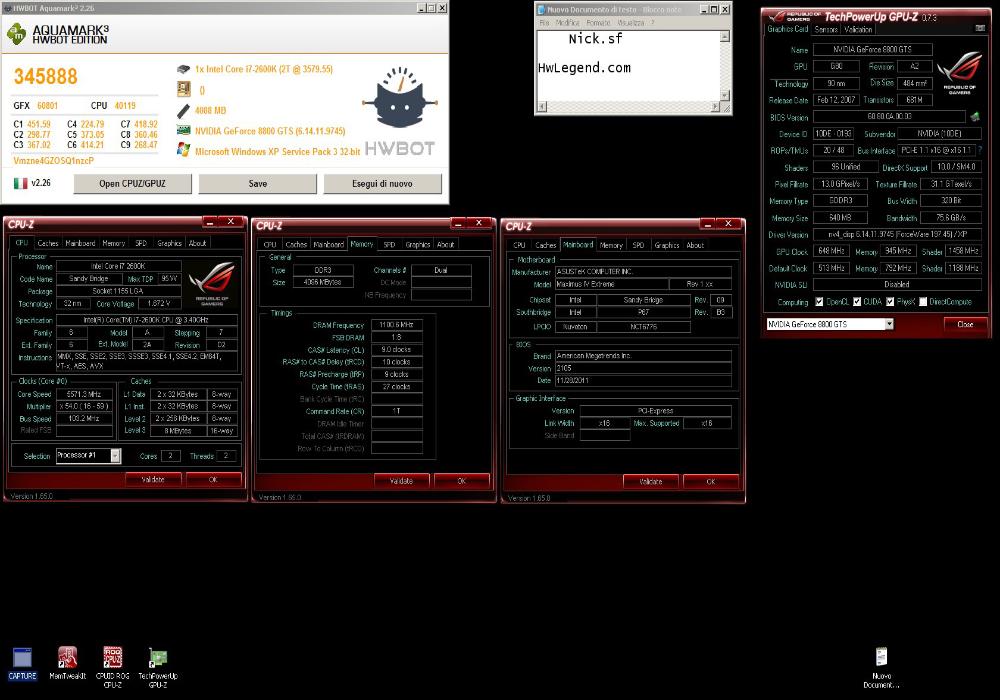Image resolution: width=1000 pixels, height=700 pixels.
Task: Toggle OpenCL checkbox in GPU-Z
Action: 819,302
